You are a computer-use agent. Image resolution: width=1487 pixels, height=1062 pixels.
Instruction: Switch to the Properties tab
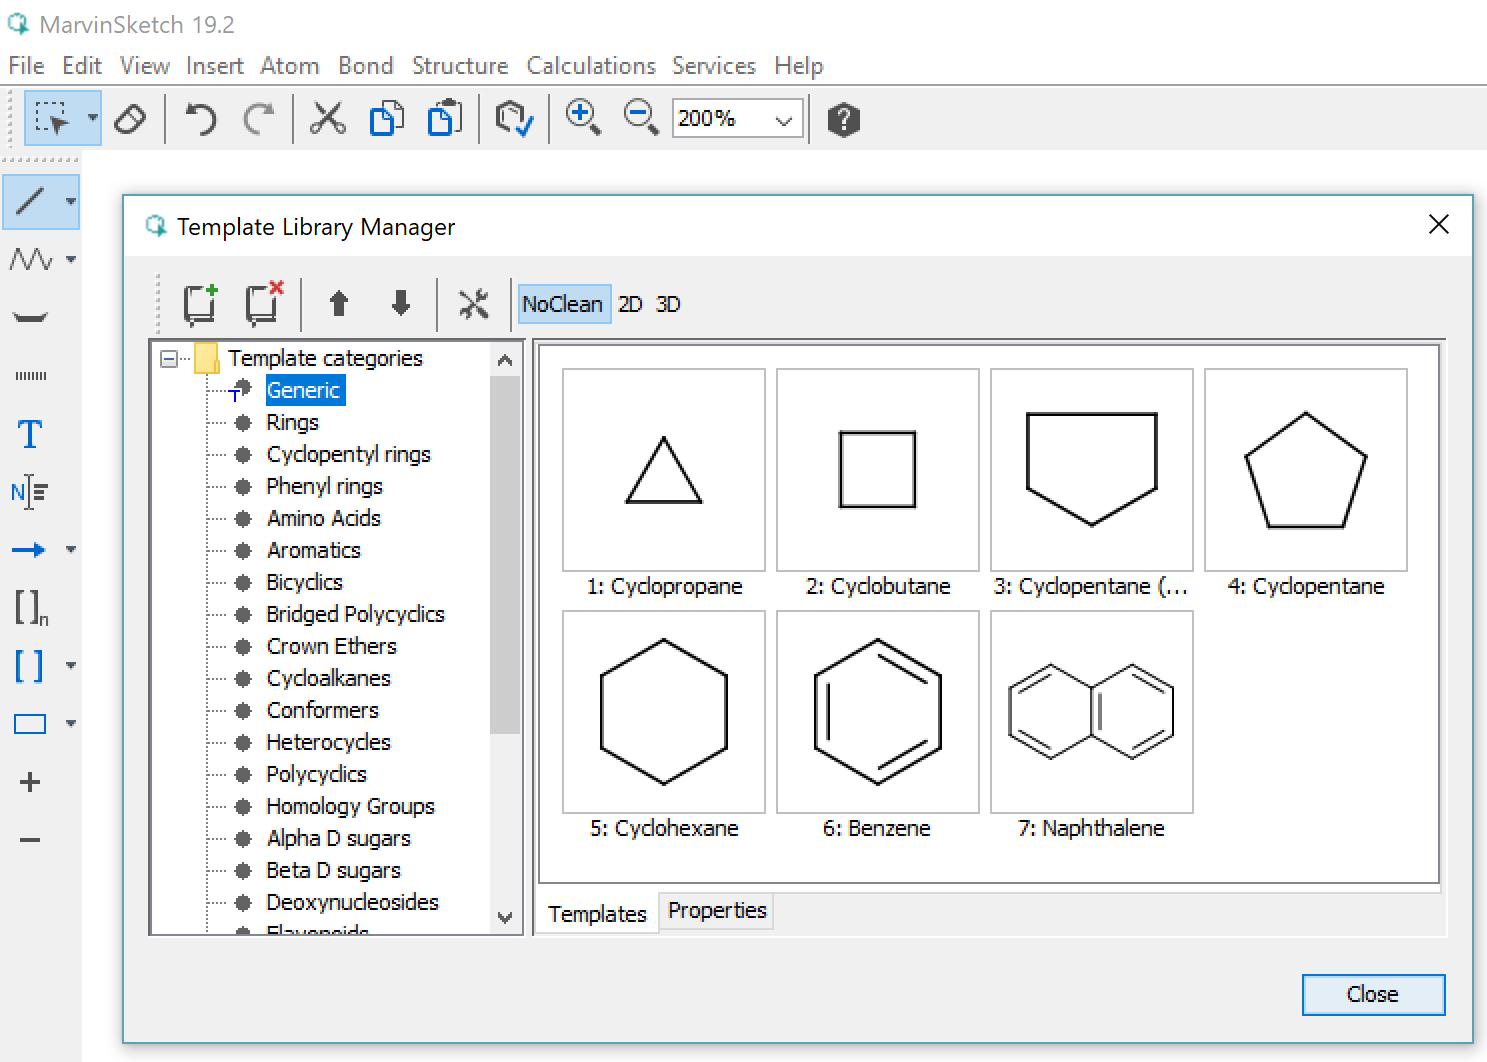pyautogui.click(x=717, y=911)
